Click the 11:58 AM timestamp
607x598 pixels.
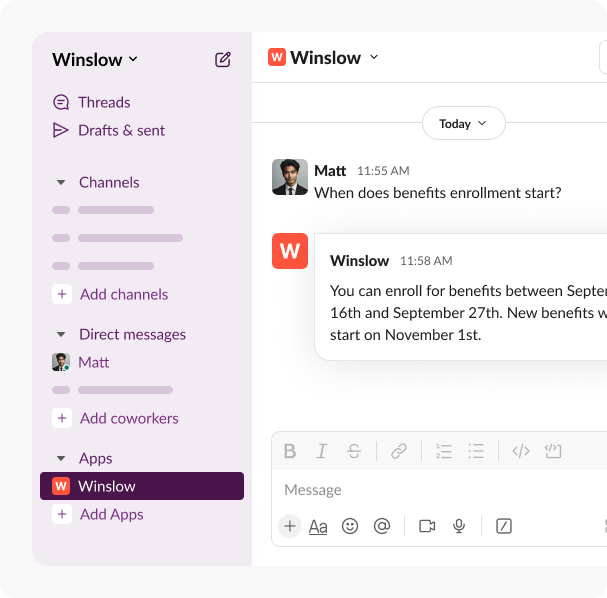pyautogui.click(x=426, y=261)
